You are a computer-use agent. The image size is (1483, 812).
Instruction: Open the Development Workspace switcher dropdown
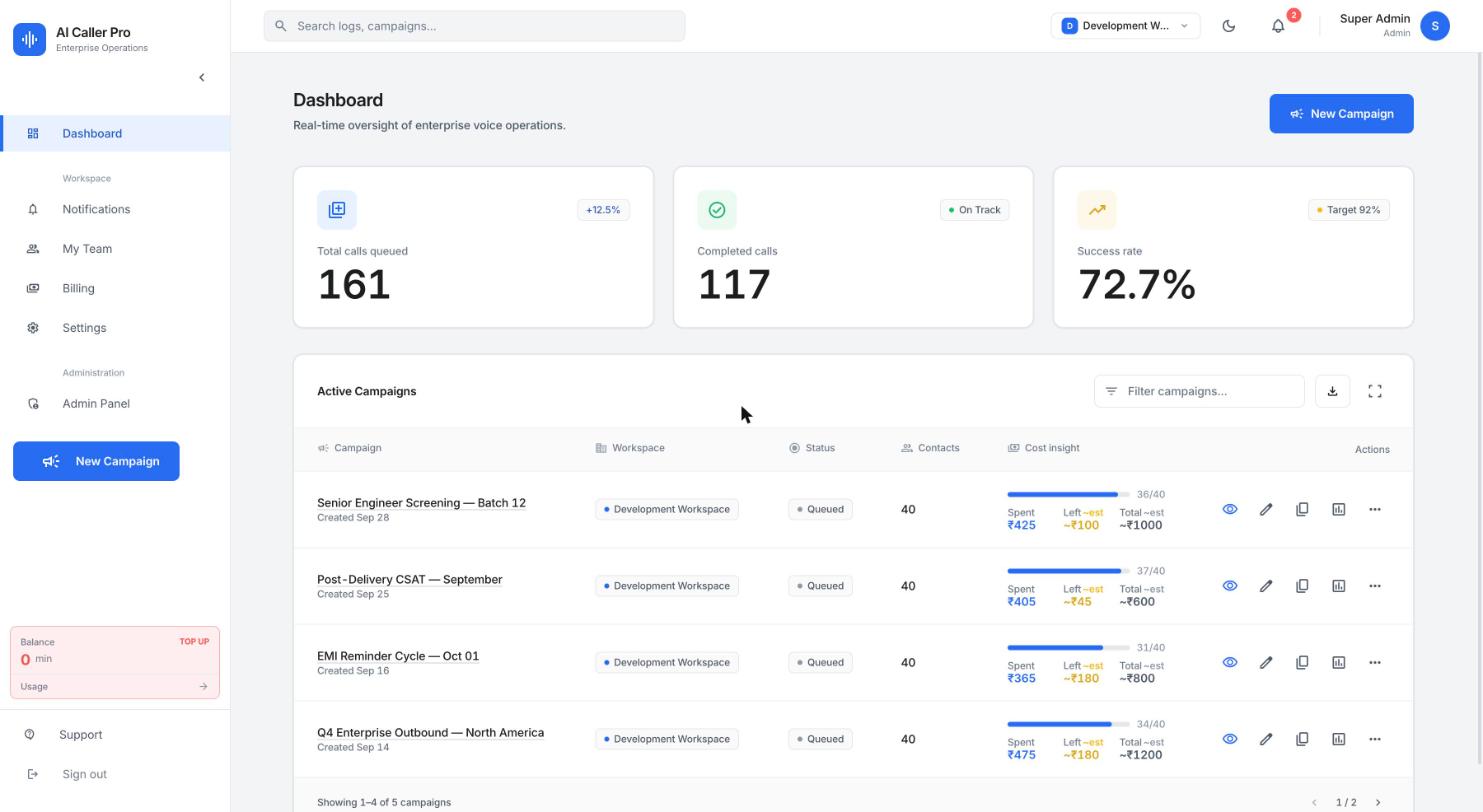coord(1125,26)
